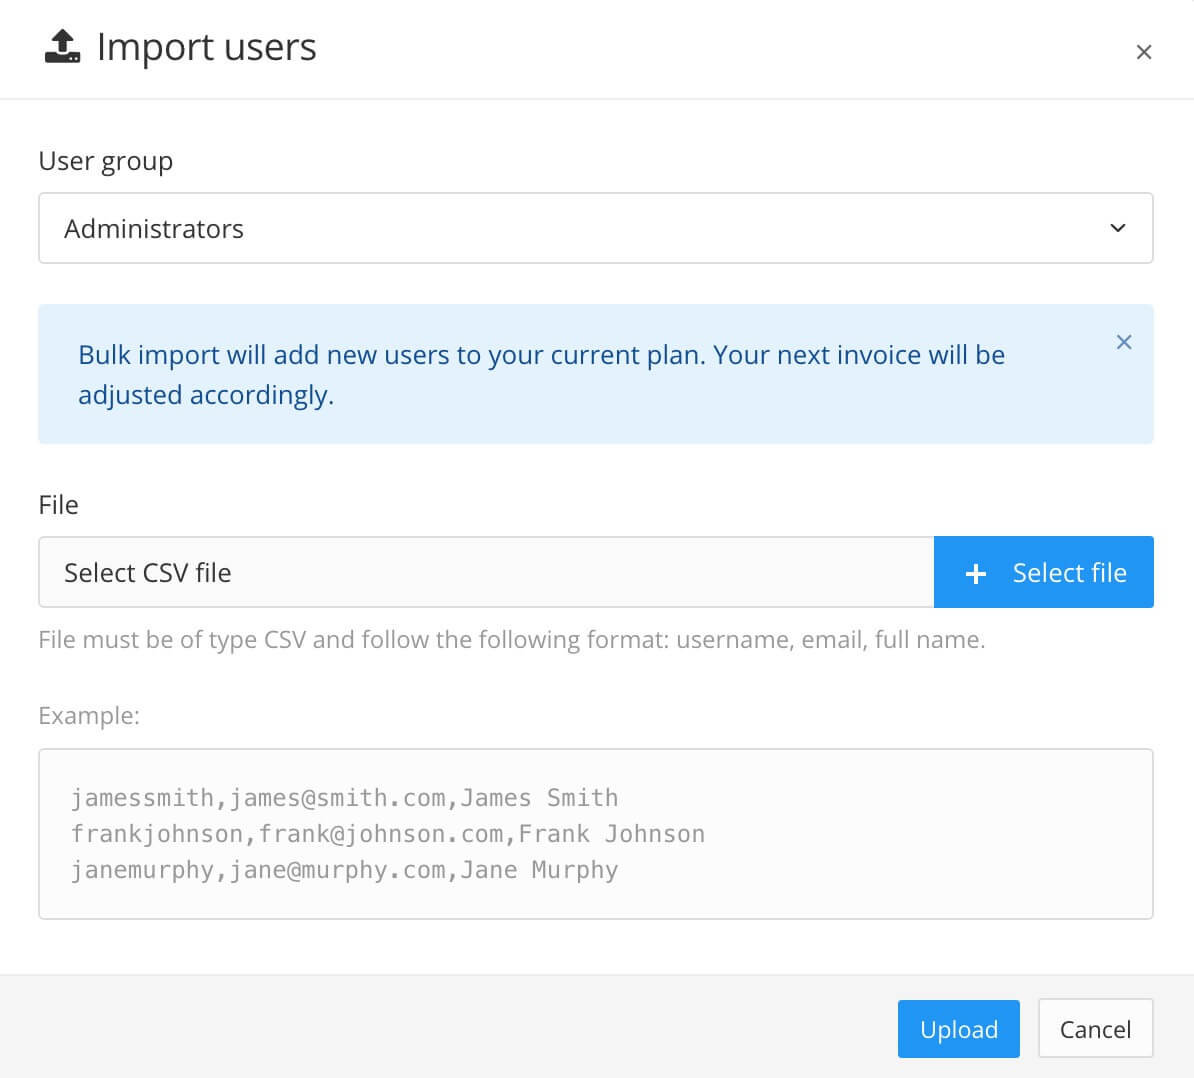Open the Administrators user group dropdown
Image resolution: width=1194 pixels, height=1078 pixels.
coord(596,228)
